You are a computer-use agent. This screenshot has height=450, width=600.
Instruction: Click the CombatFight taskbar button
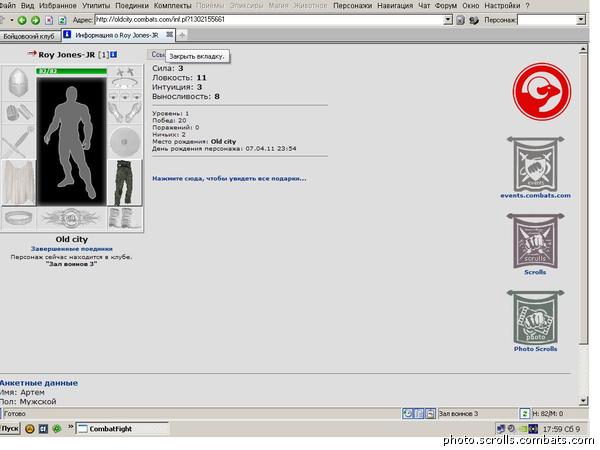pyautogui.click(x=122, y=429)
